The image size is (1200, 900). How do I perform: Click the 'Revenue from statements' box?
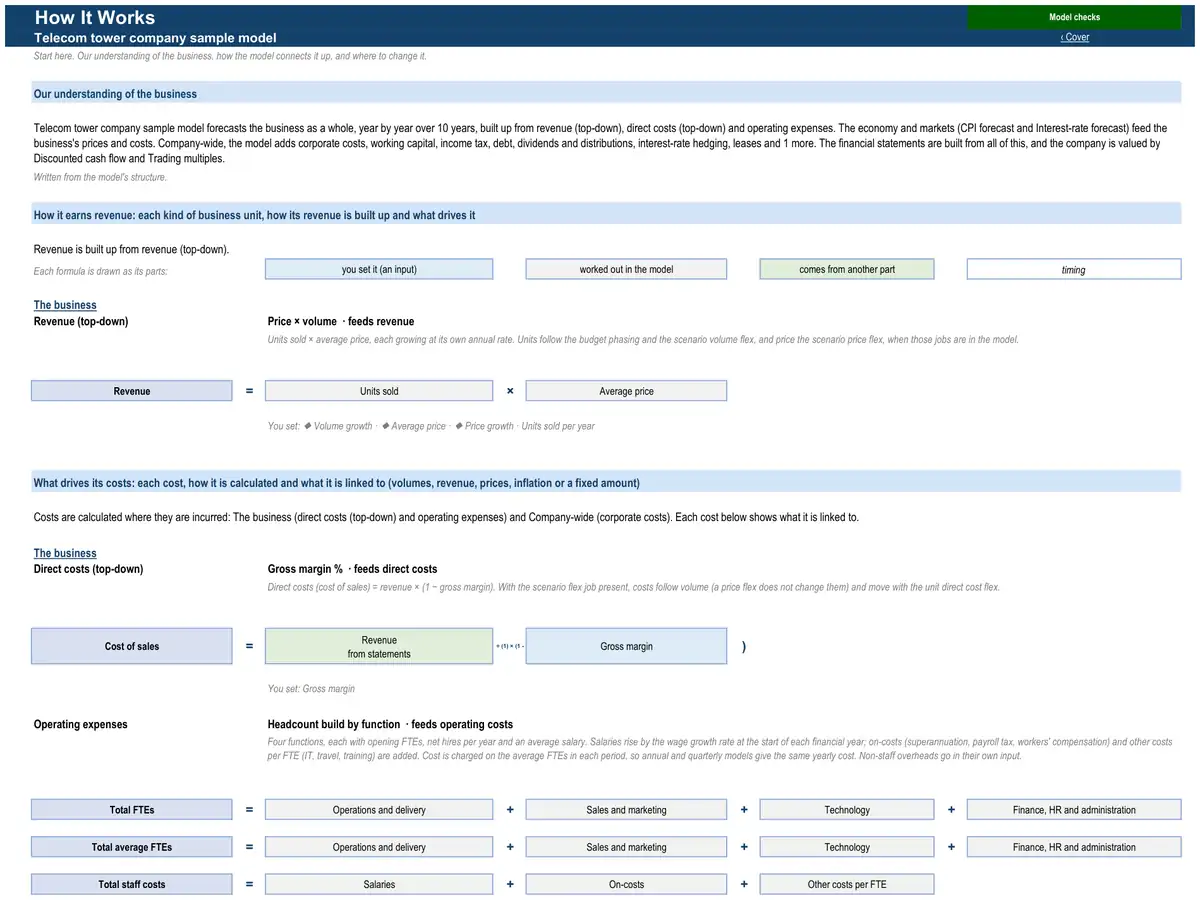(379, 646)
